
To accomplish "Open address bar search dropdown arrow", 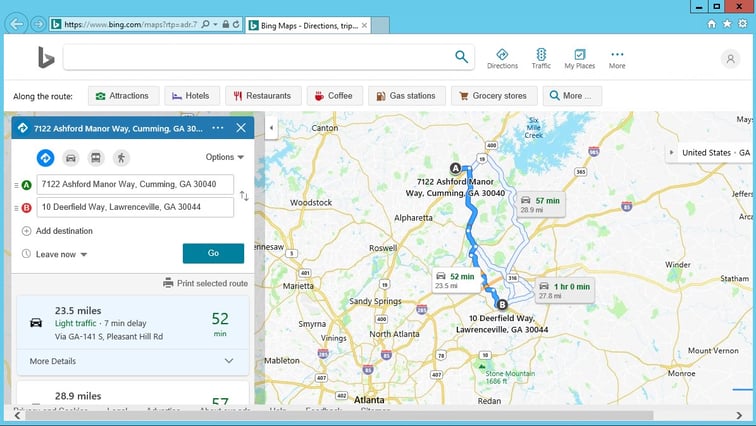I will click(x=215, y=24).
